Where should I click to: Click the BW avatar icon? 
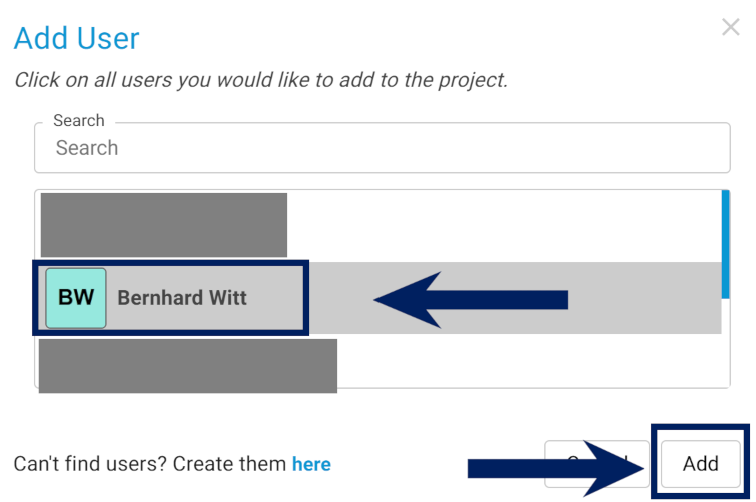tap(76, 298)
